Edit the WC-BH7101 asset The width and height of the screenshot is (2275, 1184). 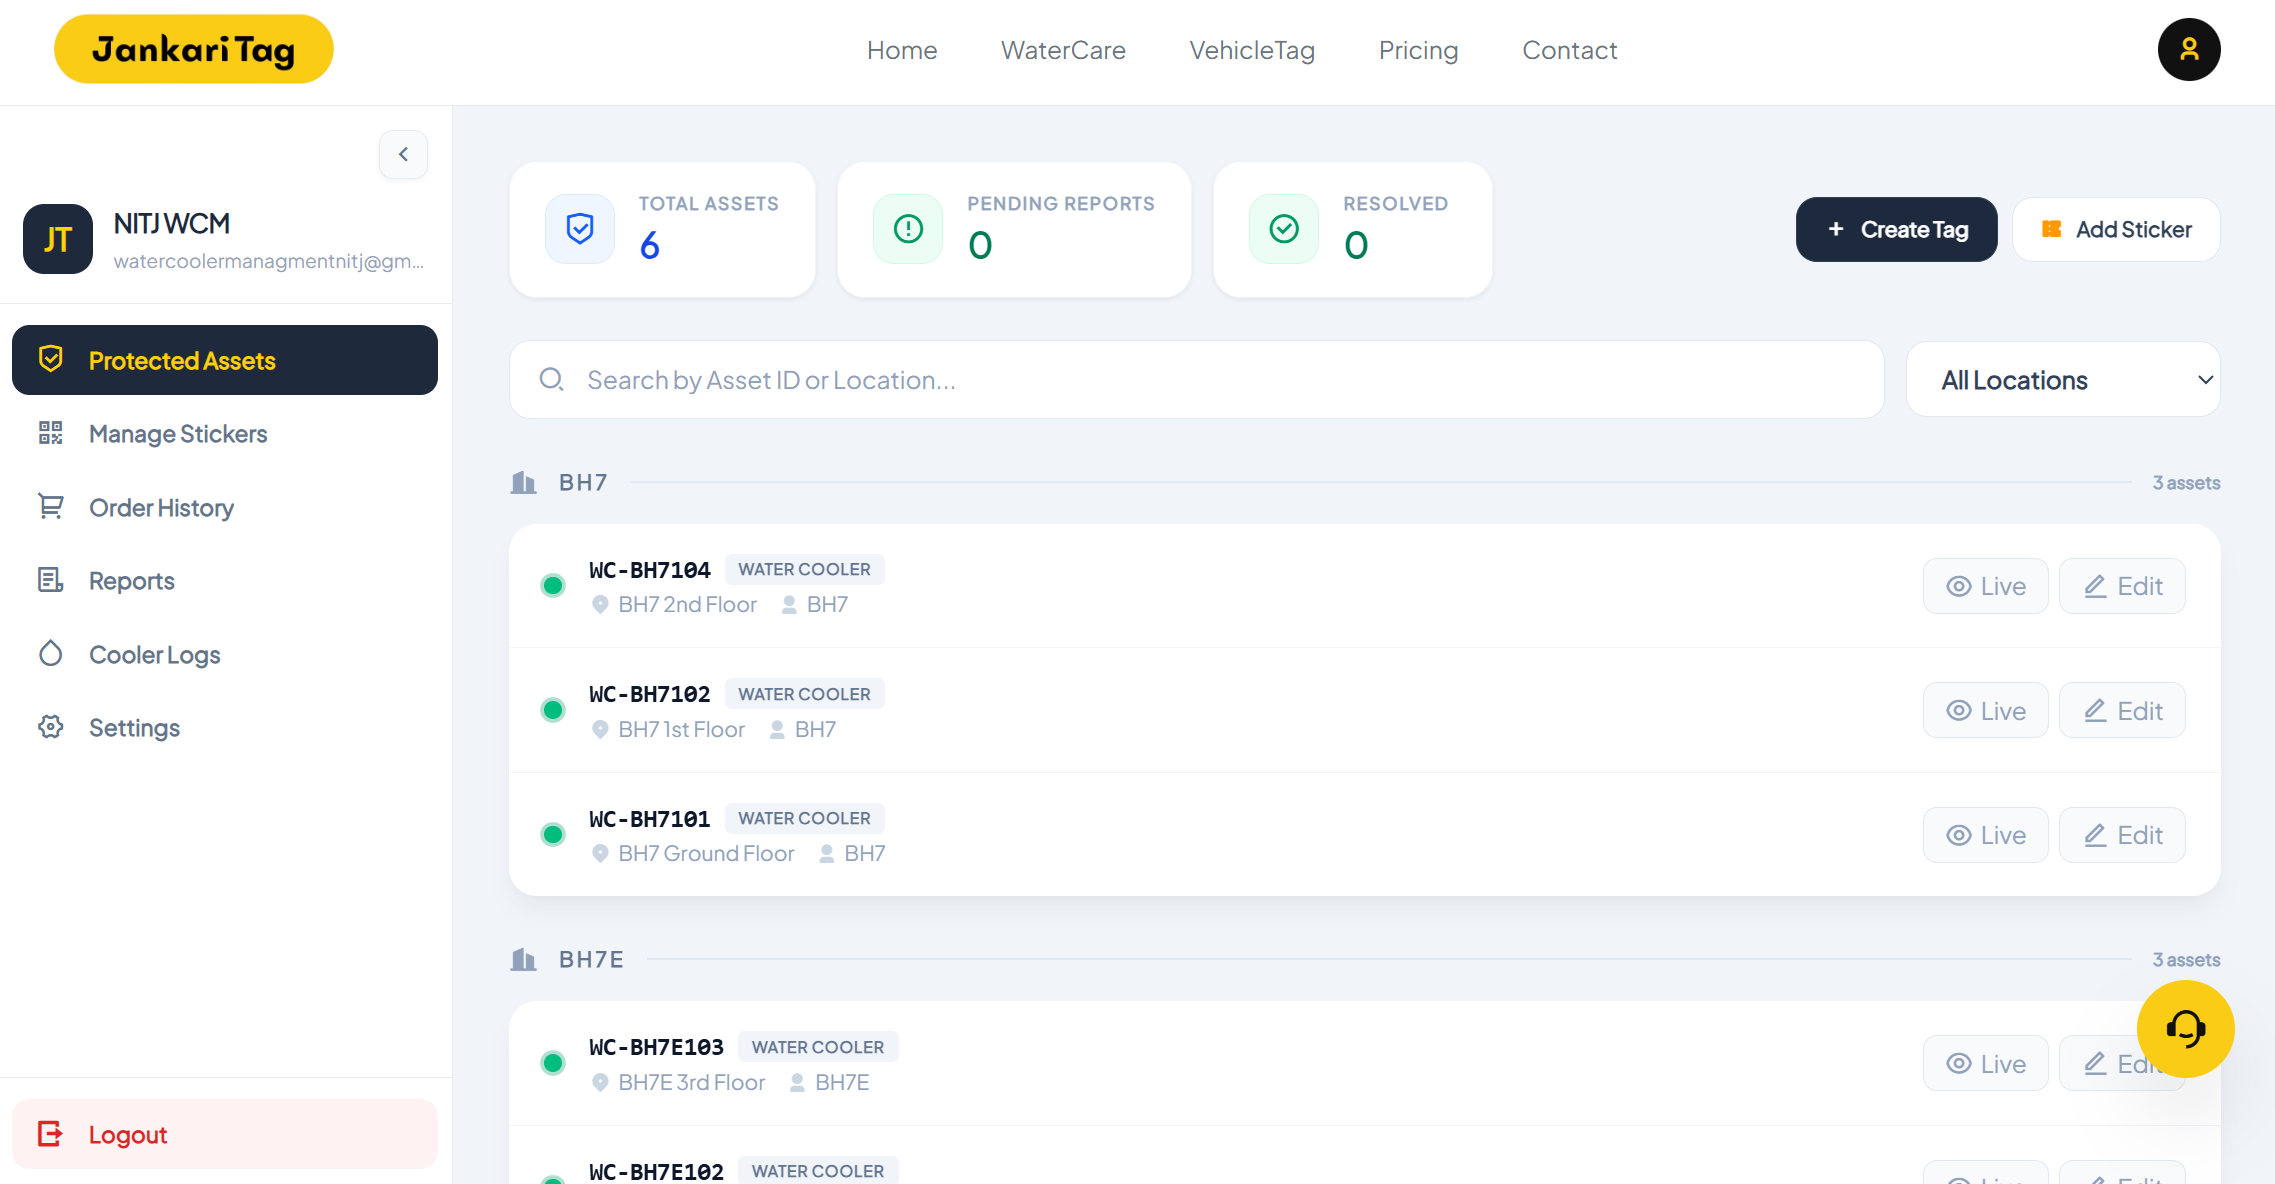pos(2122,835)
